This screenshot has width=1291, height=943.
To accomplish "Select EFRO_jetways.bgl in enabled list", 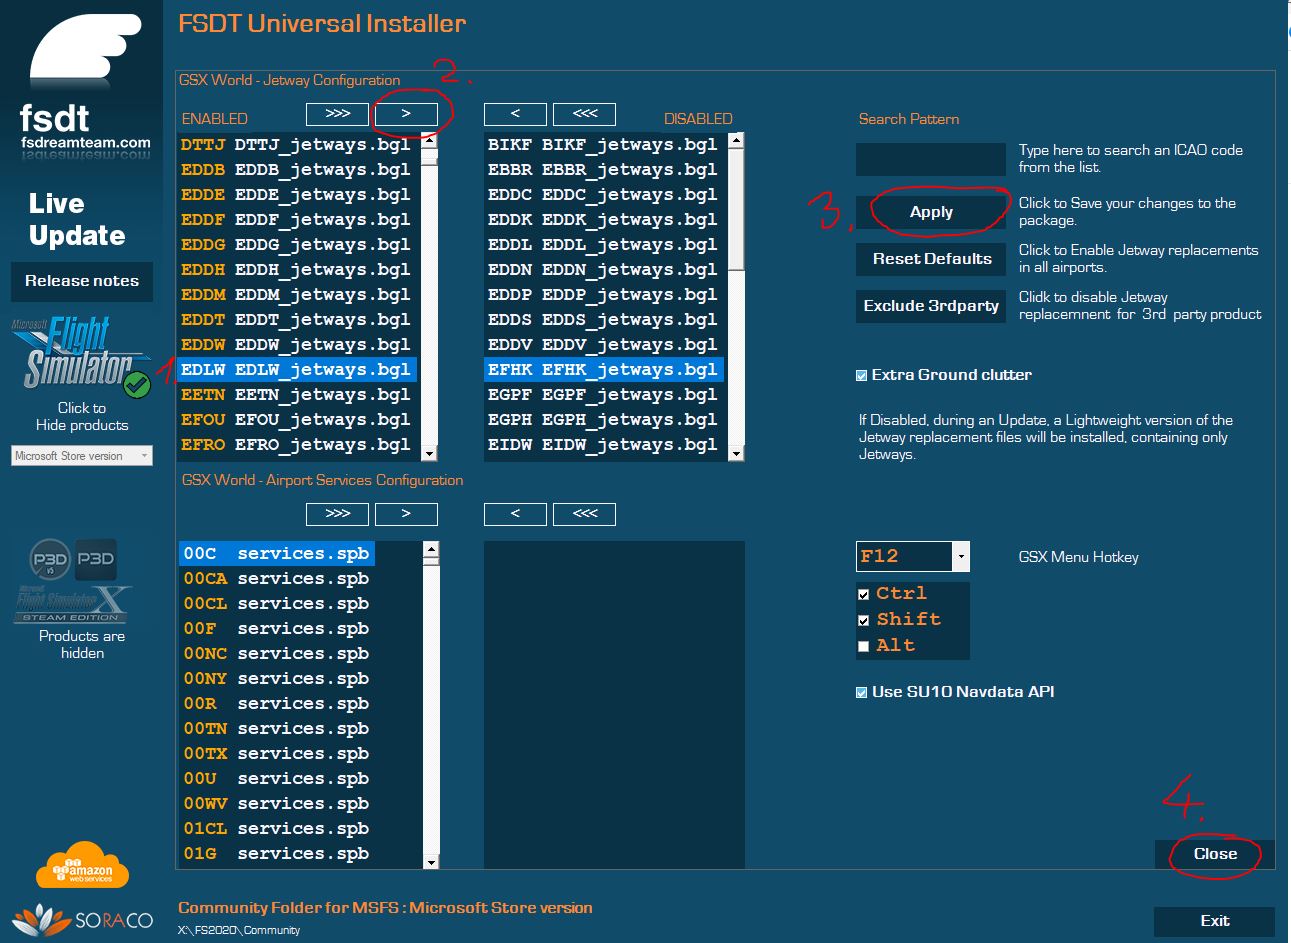I will 299,445.
